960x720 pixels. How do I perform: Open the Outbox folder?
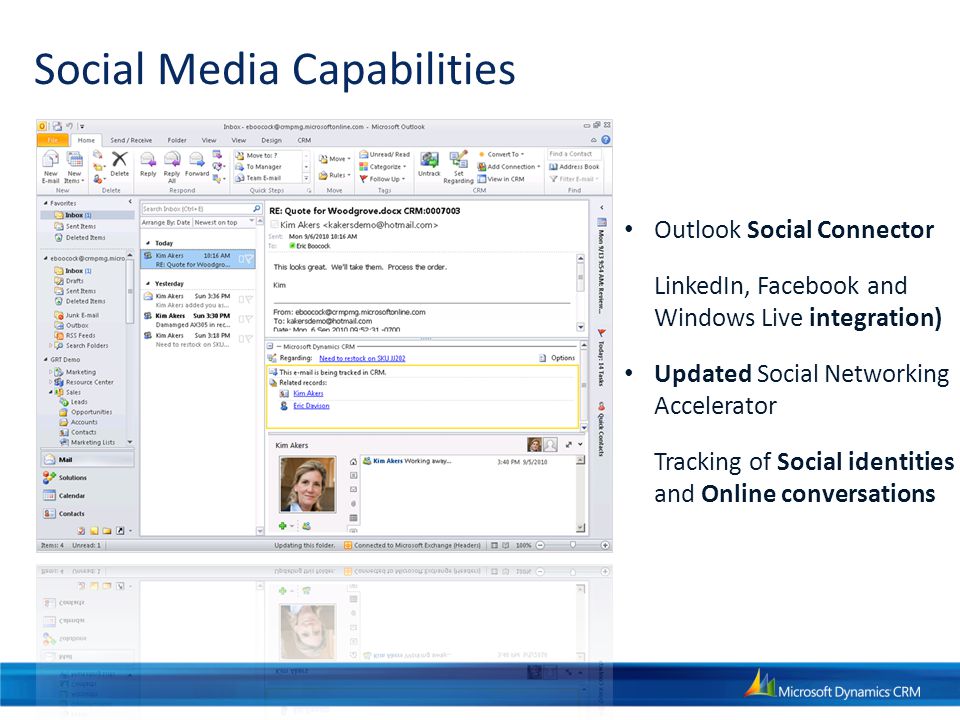[72, 325]
